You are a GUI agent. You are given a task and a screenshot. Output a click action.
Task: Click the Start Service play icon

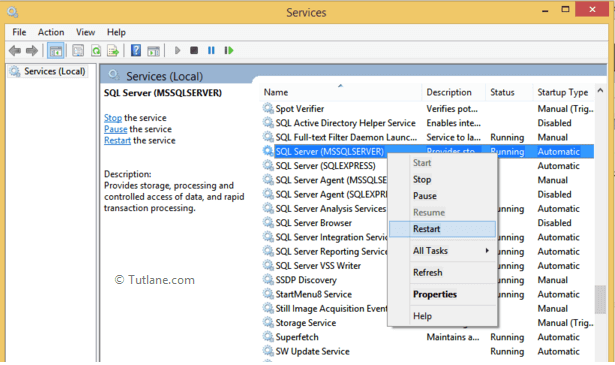point(177,51)
